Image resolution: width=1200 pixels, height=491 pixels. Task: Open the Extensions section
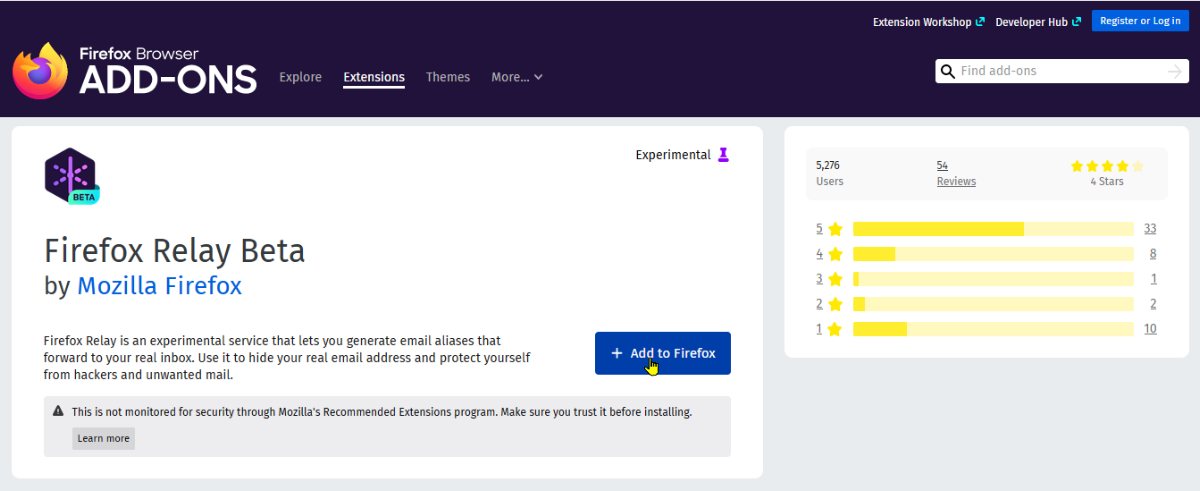click(x=374, y=77)
